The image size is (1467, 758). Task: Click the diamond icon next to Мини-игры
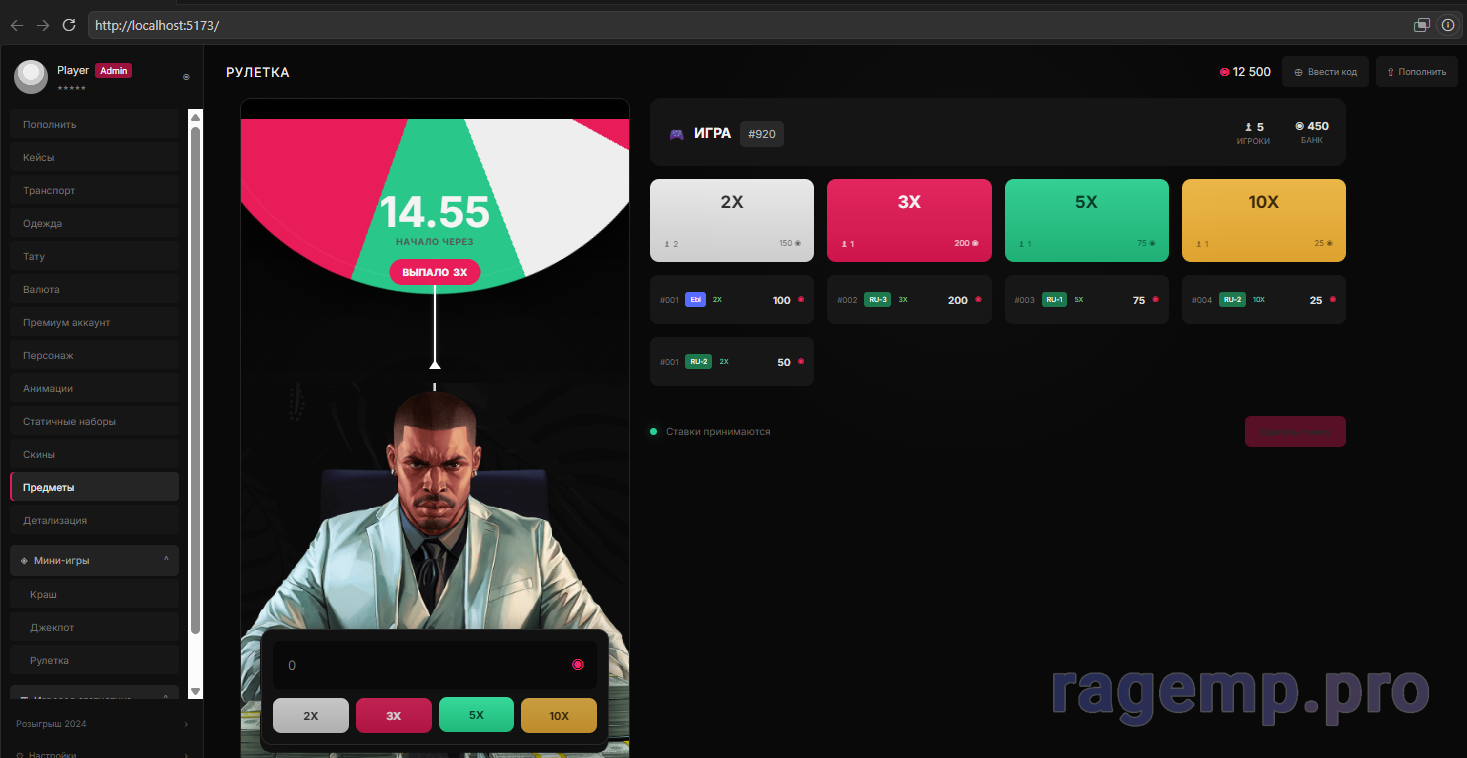[x=24, y=561]
